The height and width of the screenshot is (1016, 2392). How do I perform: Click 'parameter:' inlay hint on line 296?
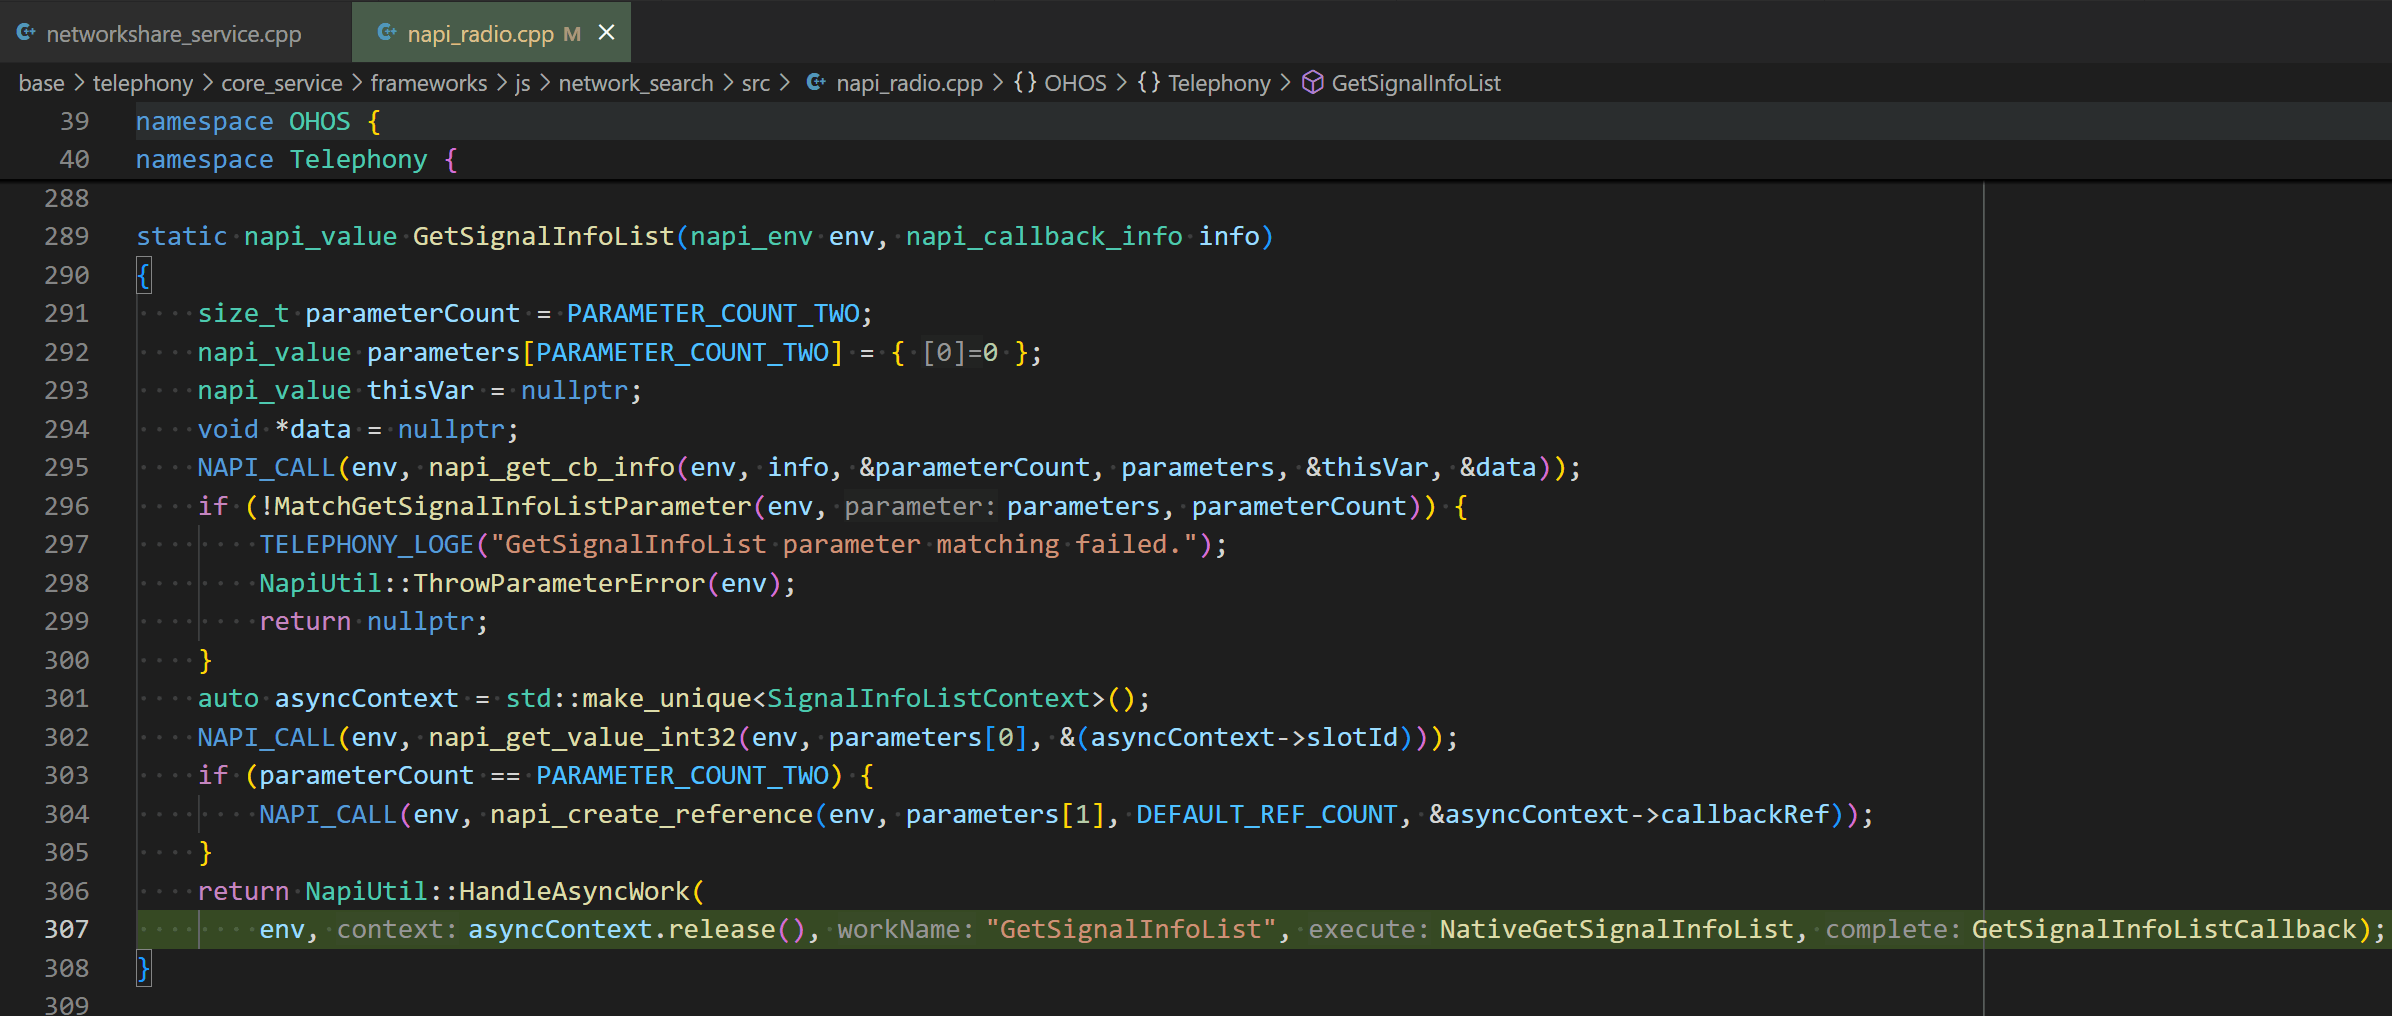click(920, 507)
